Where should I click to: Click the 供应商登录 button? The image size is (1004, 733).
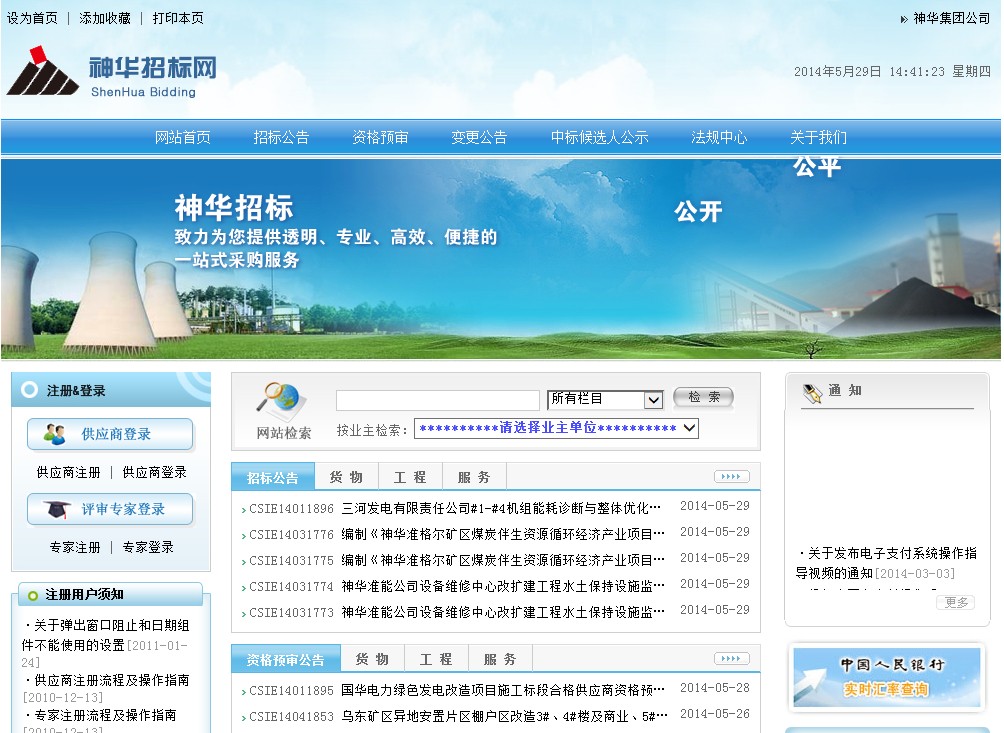tap(110, 434)
